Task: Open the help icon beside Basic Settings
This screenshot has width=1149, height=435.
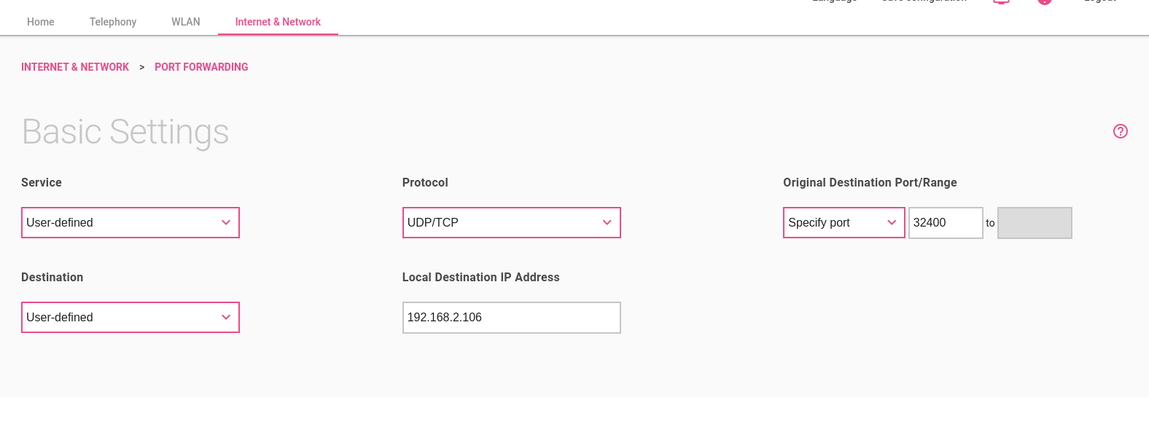Action: click(1120, 131)
